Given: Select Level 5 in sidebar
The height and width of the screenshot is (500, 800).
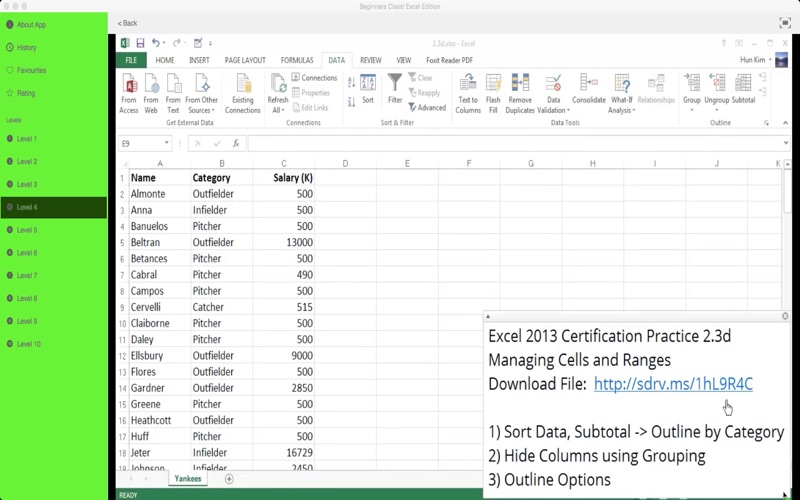Looking at the screenshot, I should point(27,230).
